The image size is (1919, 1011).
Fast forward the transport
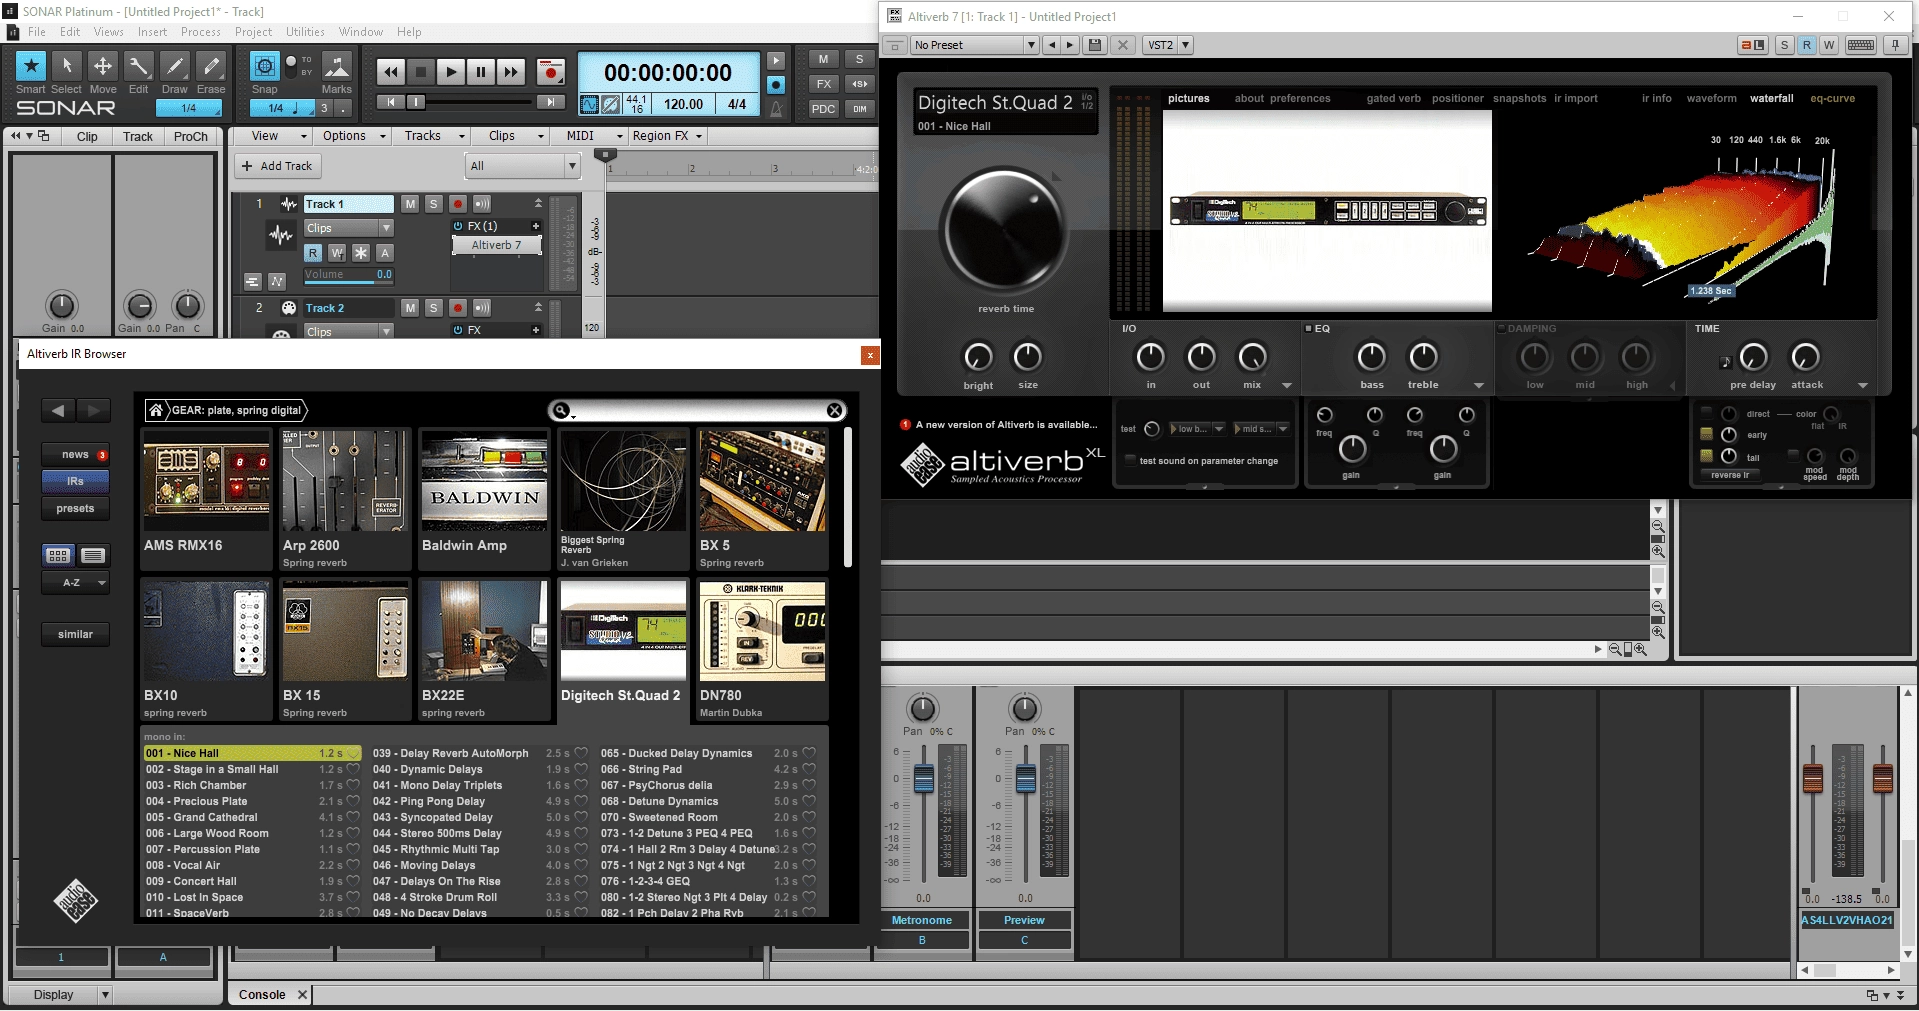(x=511, y=72)
